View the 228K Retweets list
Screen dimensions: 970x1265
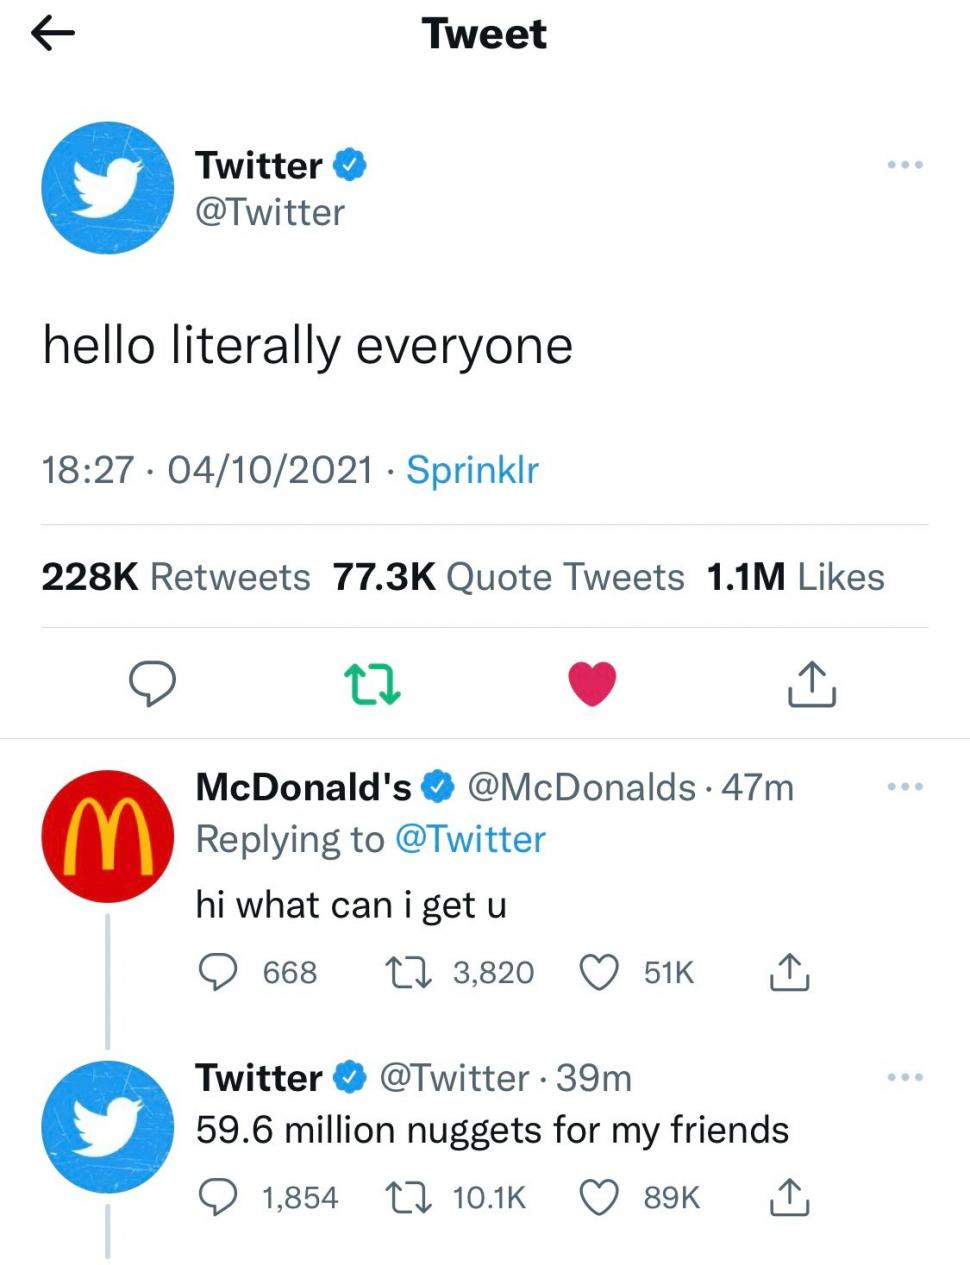175,577
